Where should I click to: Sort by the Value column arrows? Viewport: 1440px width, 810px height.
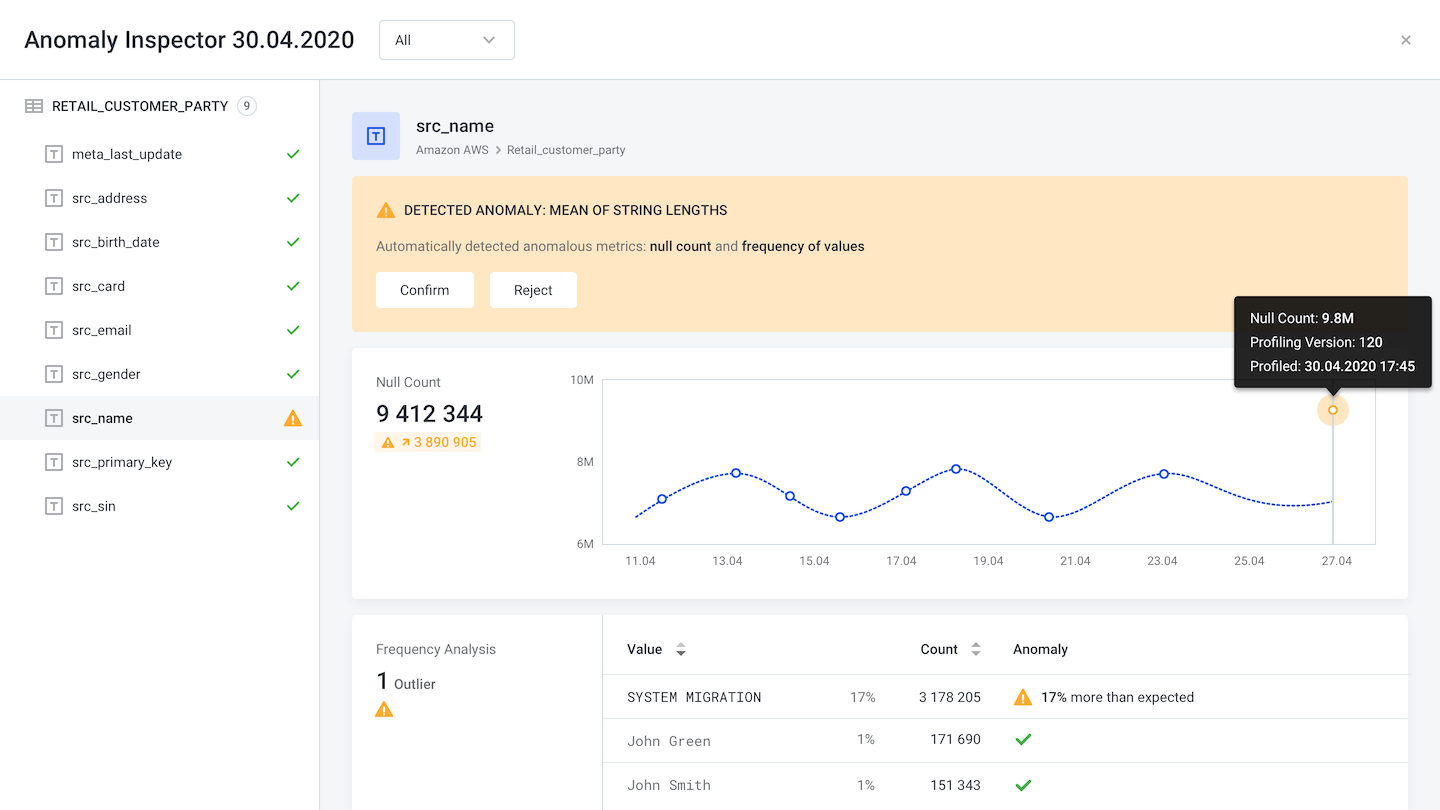[x=681, y=649]
